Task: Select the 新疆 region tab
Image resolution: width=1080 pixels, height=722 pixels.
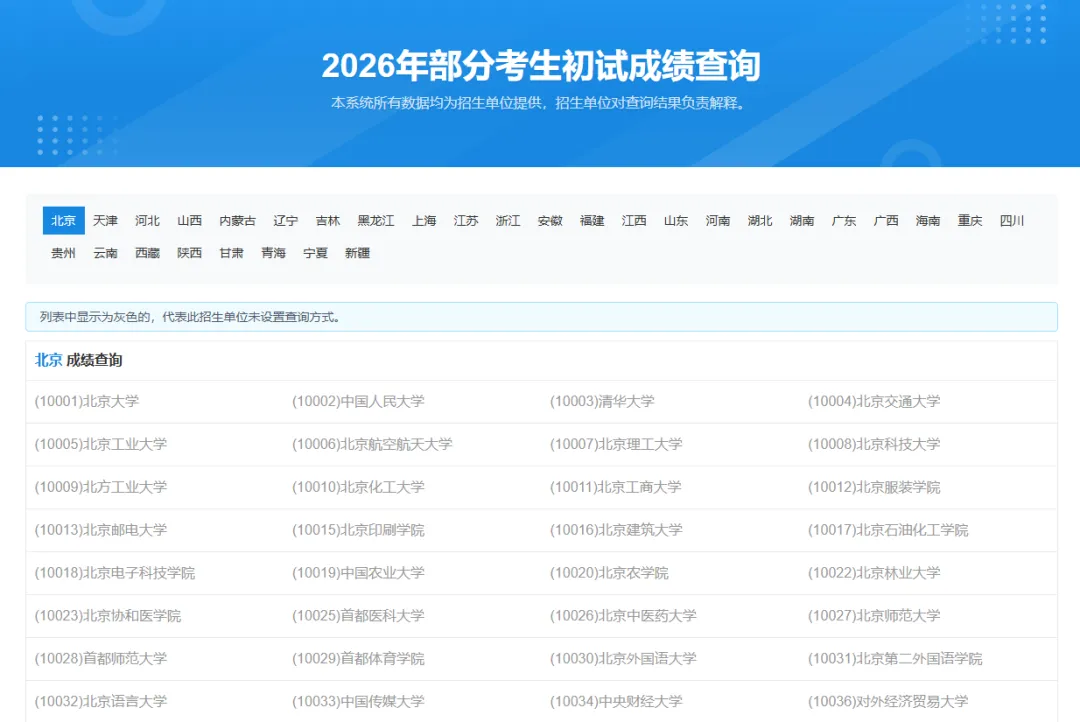Action: click(357, 253)
